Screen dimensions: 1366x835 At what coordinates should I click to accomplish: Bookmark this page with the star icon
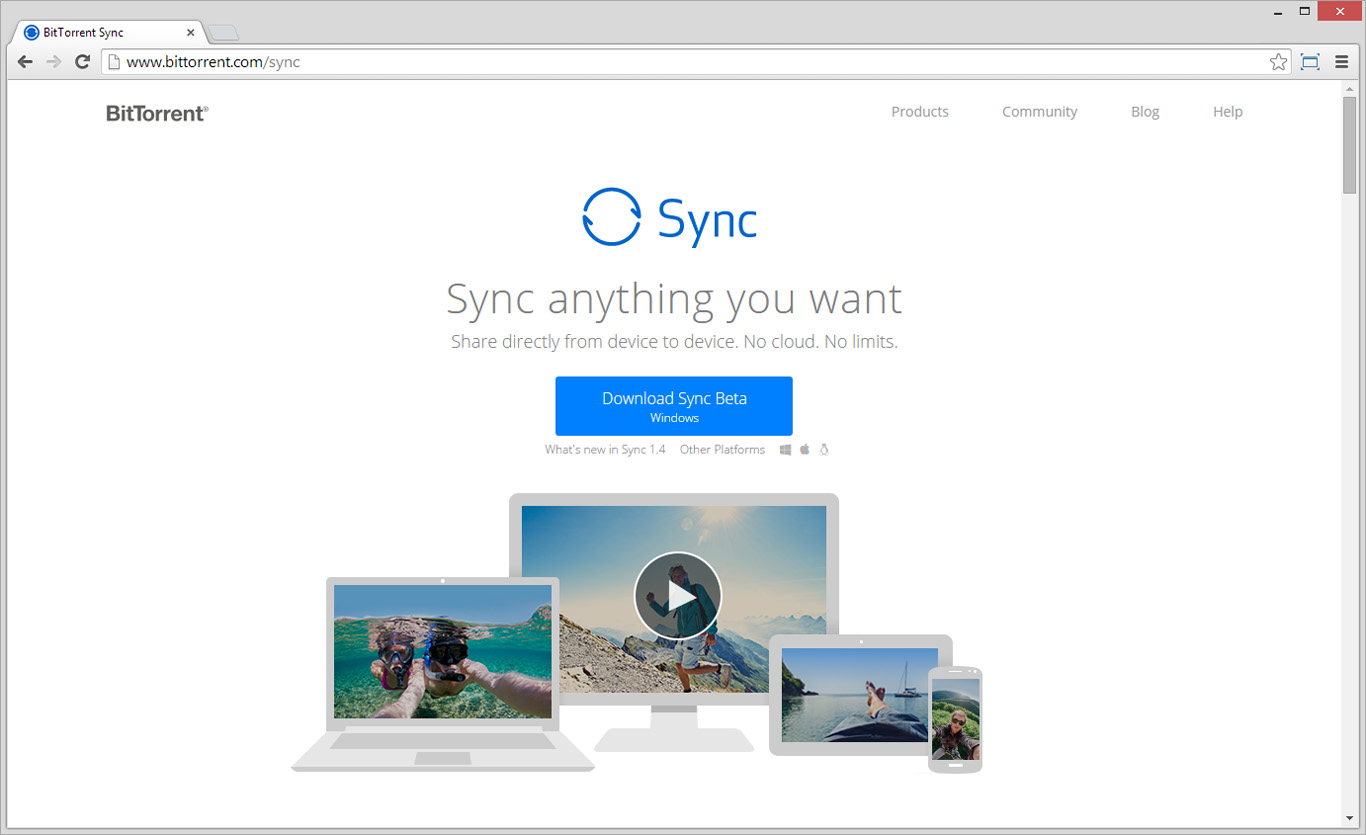1279,62
